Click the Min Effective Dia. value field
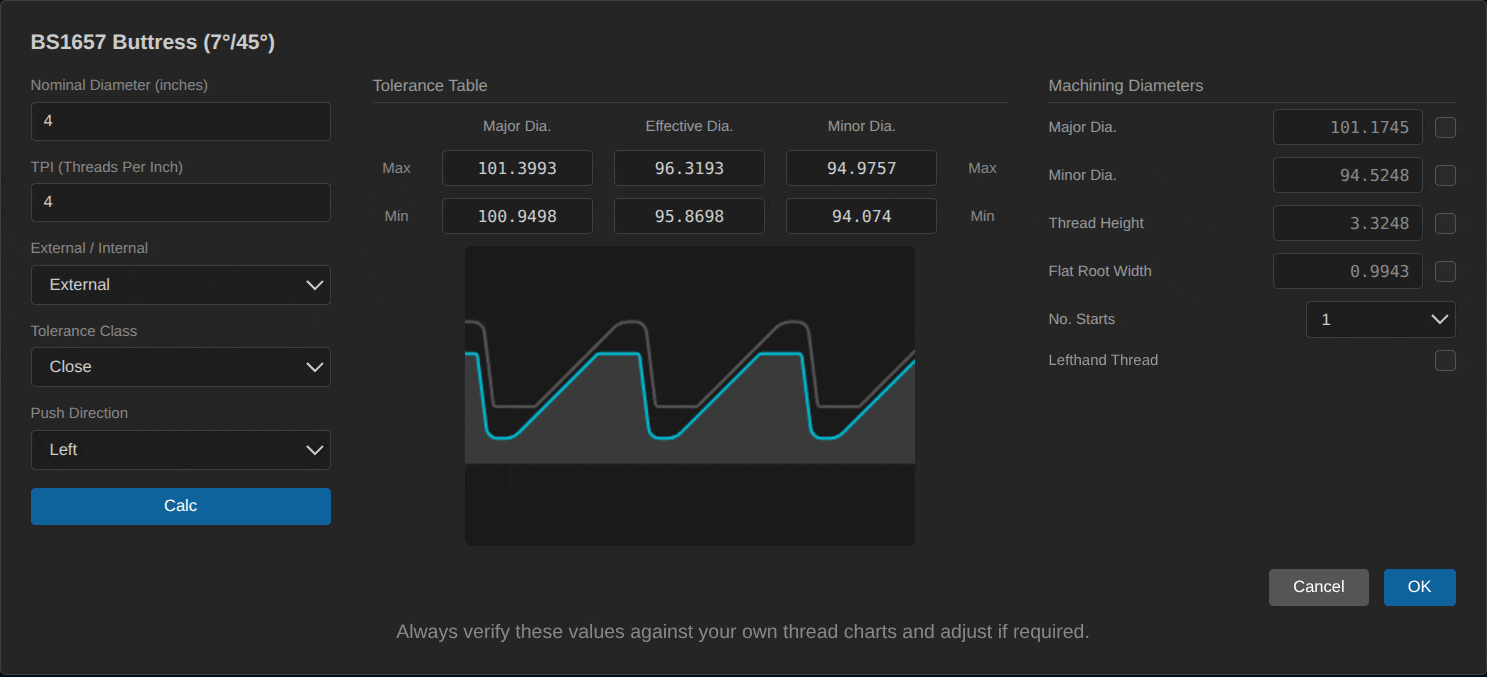 (x=689, y=216)
